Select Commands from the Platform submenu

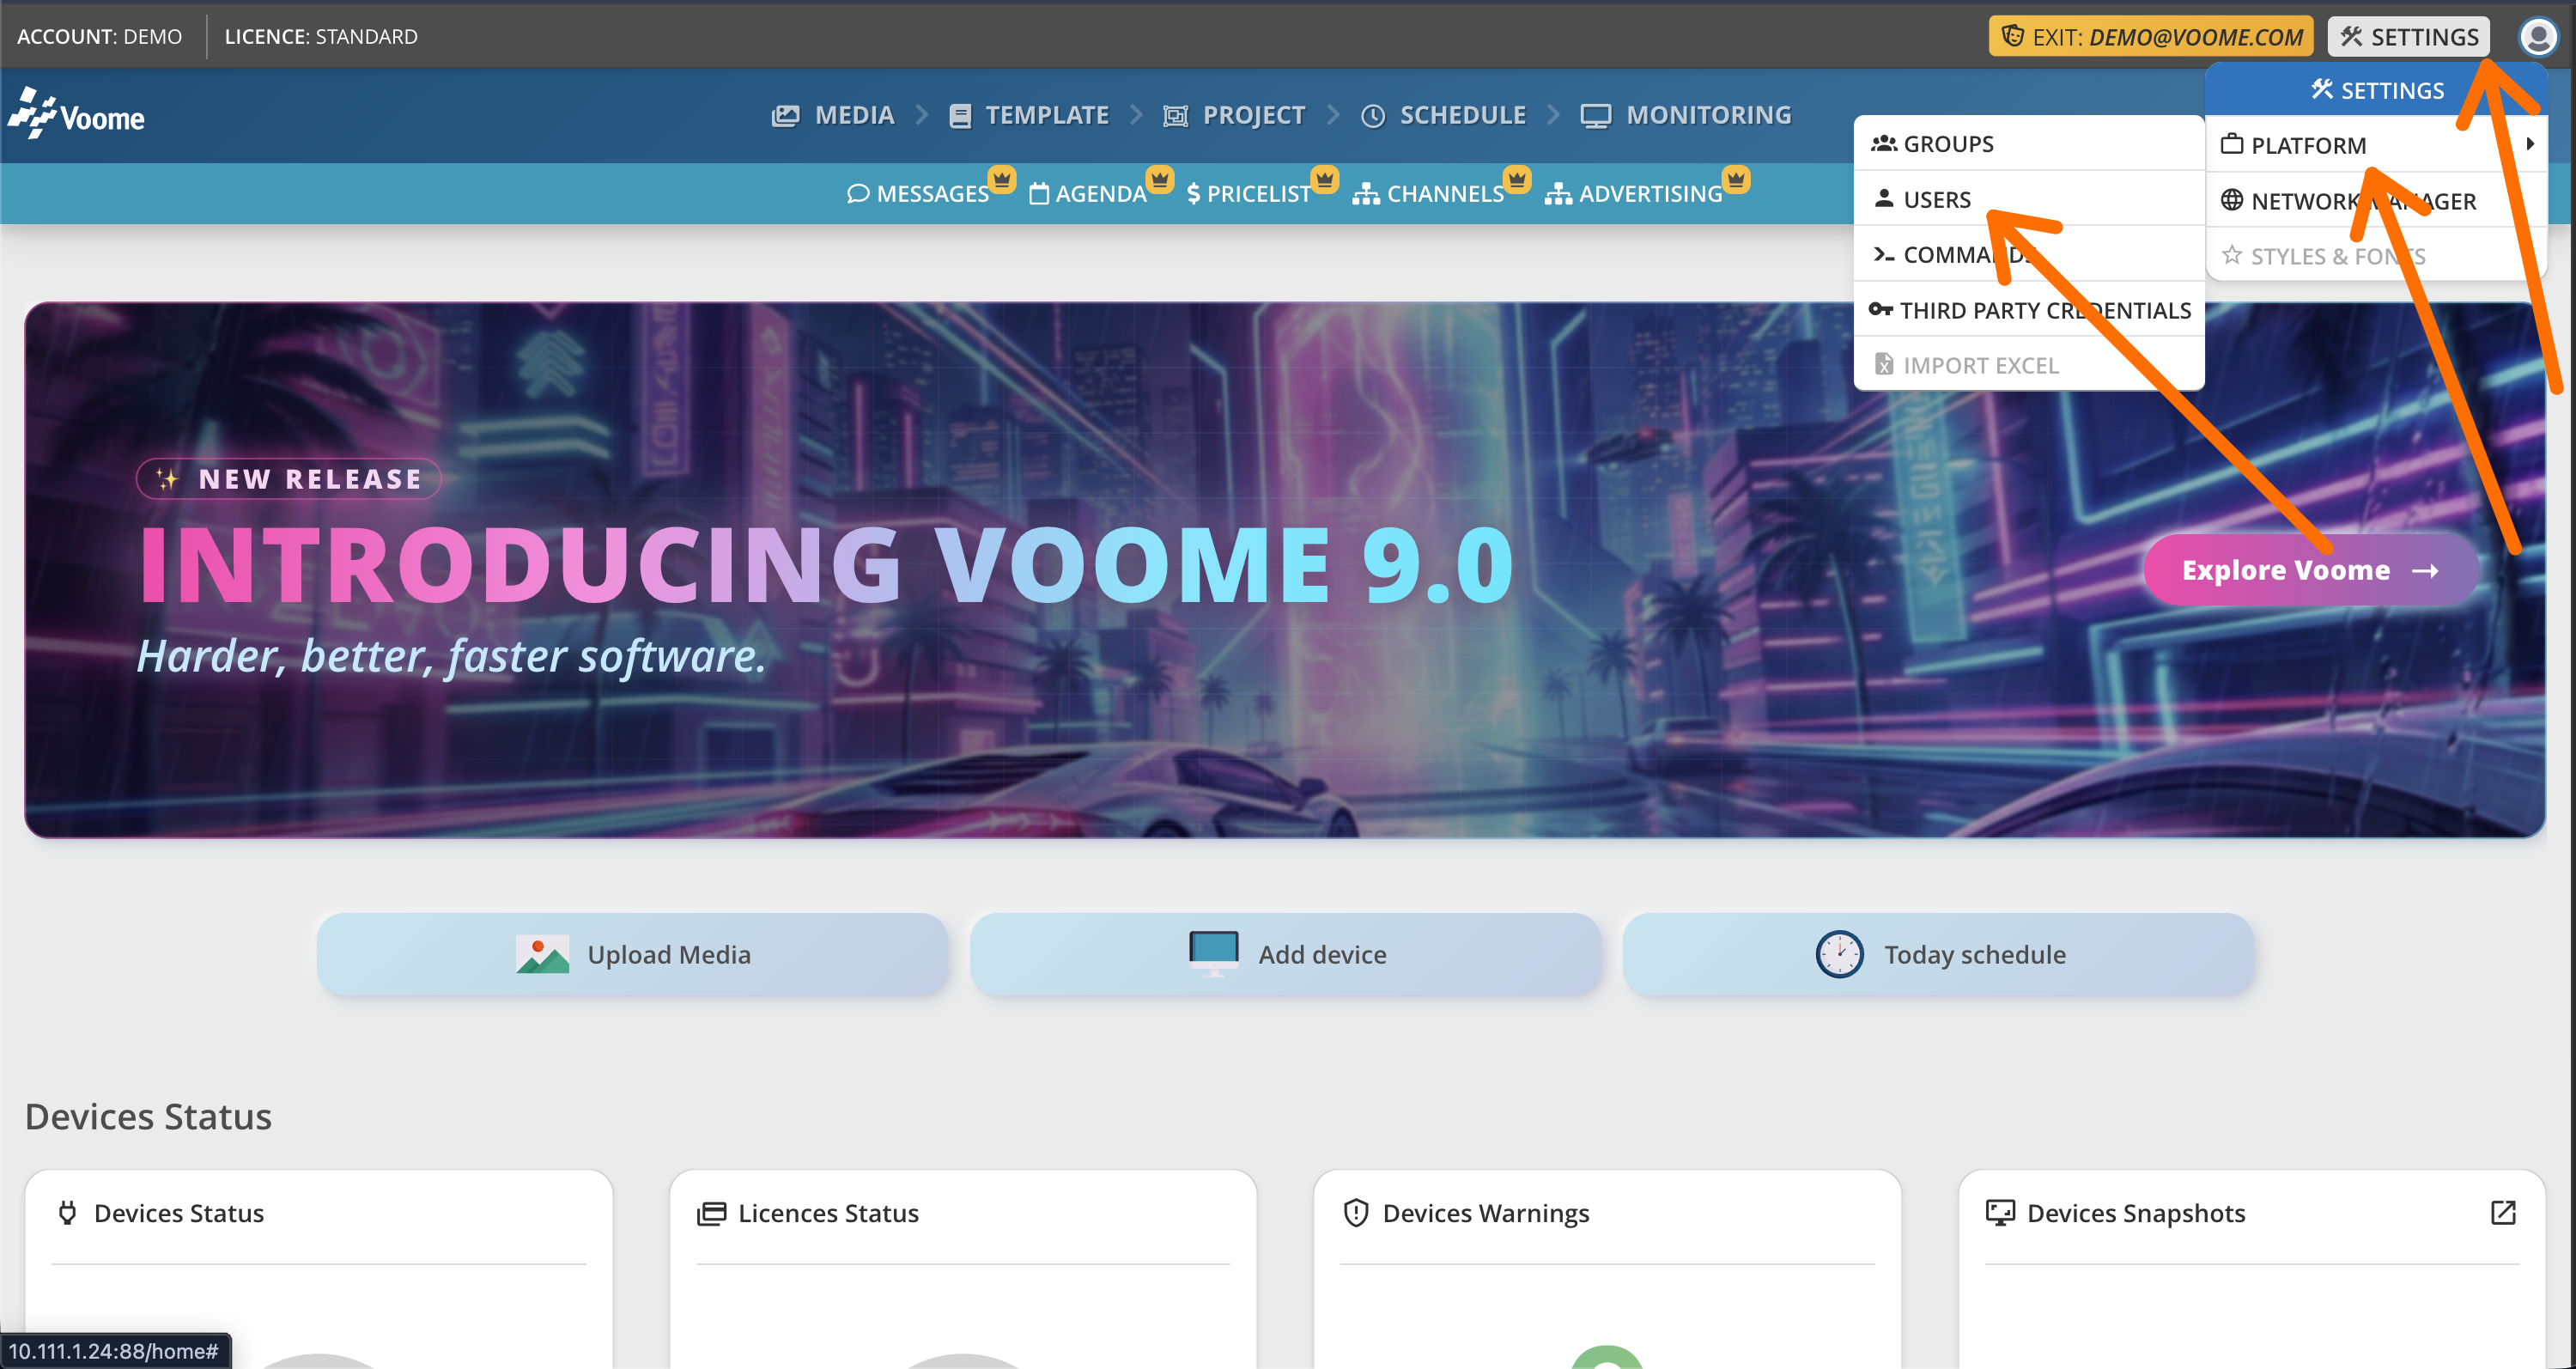2028,254
